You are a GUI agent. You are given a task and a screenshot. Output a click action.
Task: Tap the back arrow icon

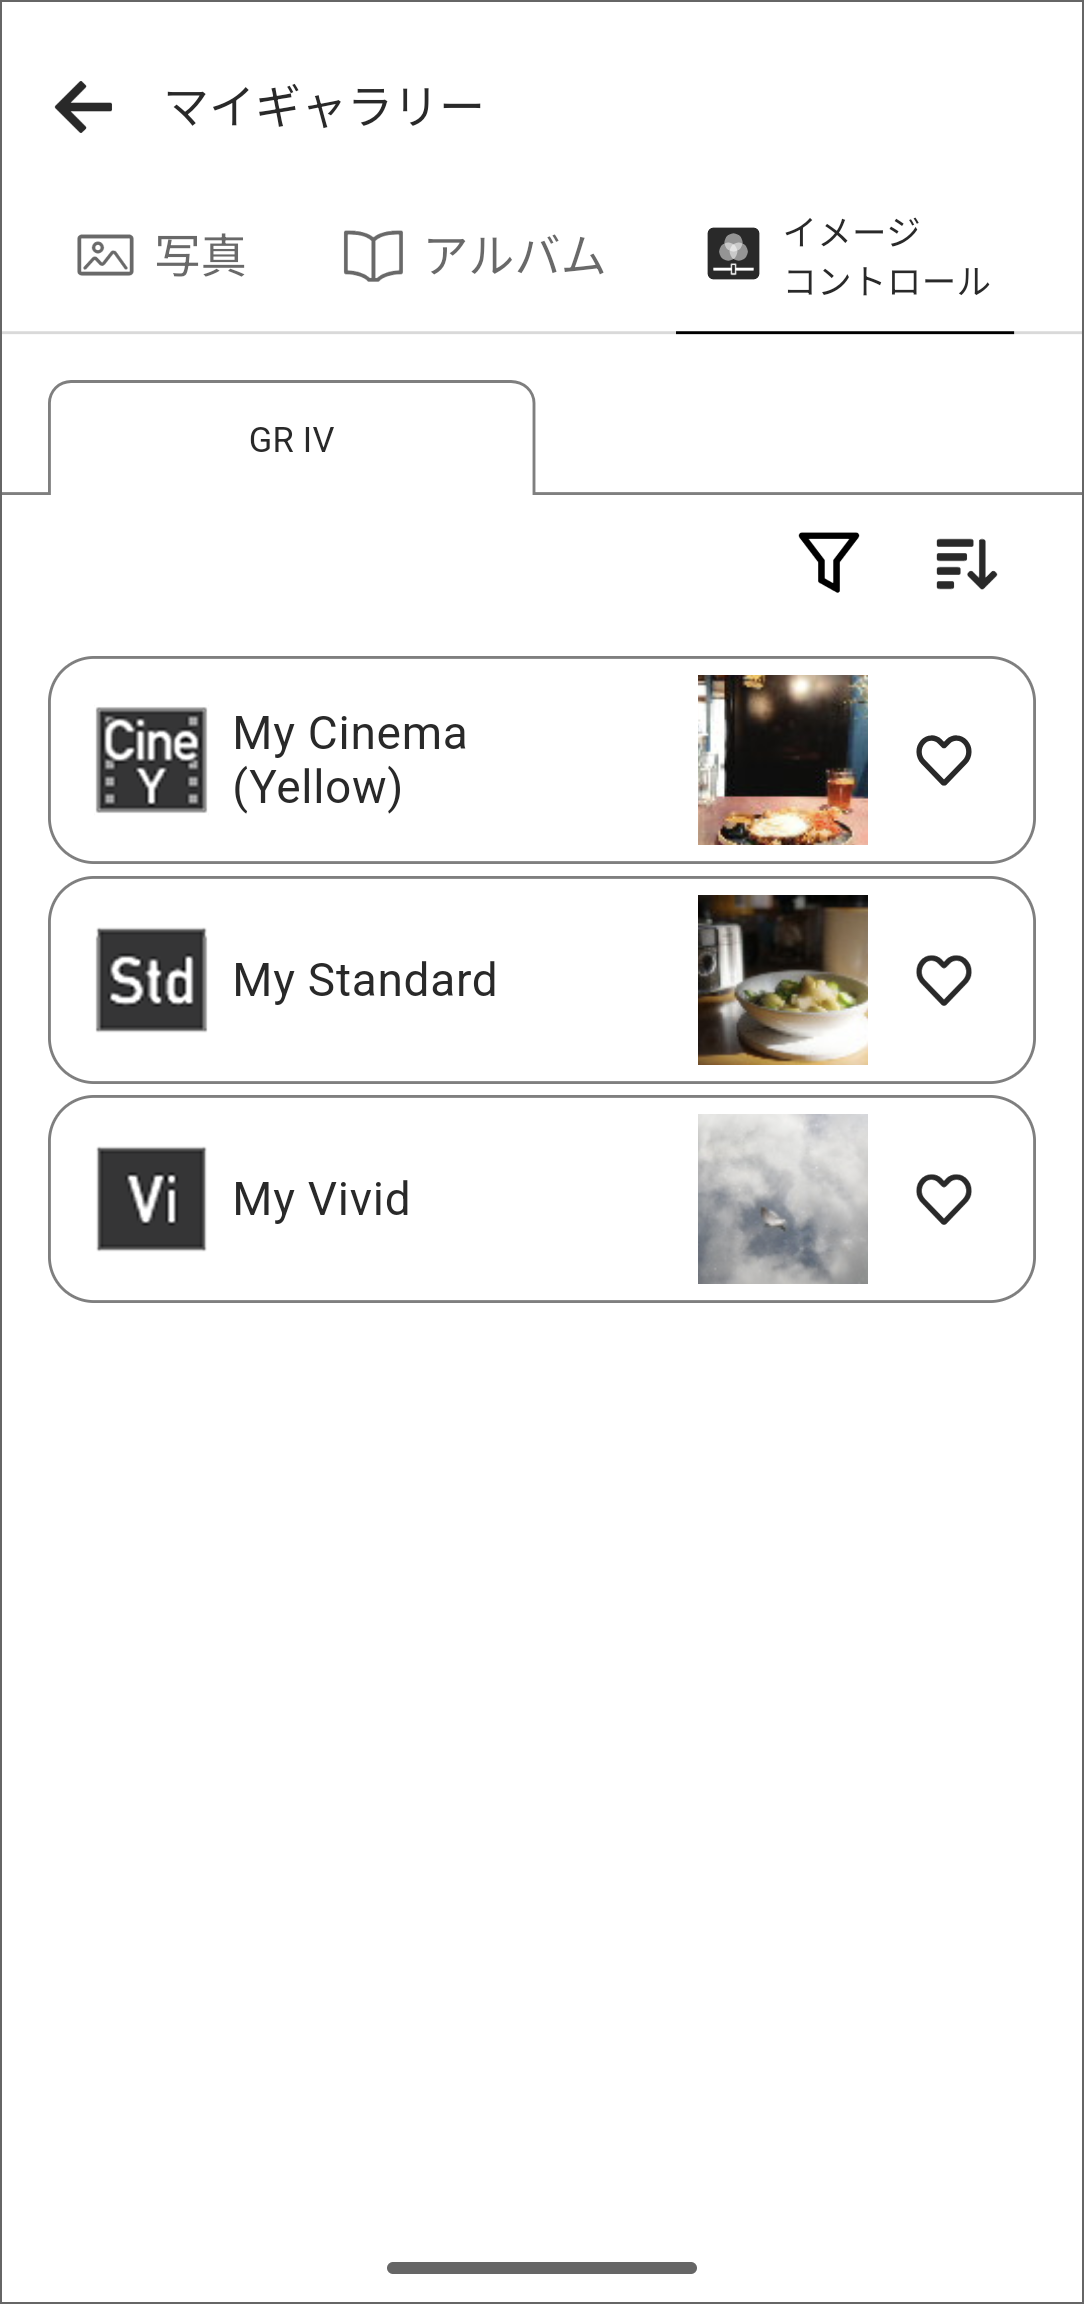click(x=84, y=107)
